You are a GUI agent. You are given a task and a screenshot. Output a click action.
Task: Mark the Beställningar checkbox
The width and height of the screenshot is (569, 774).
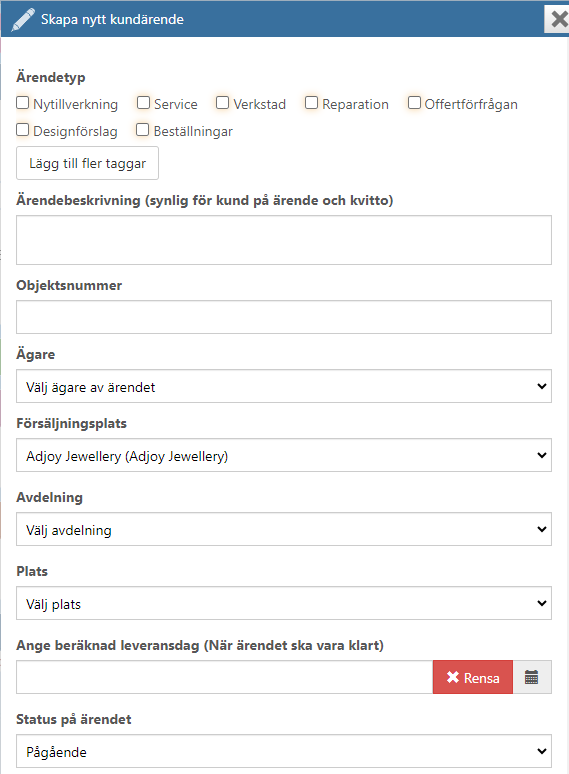click(x=143, y=130)
